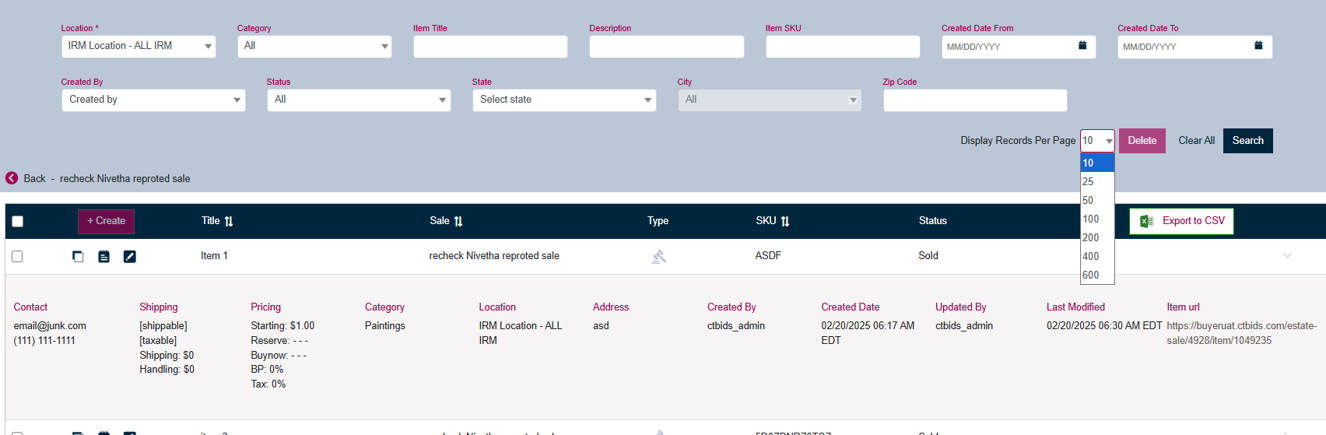1326x435 pixels.
Task: Select 200 records per page option
Action: [x=1097, y=238]
